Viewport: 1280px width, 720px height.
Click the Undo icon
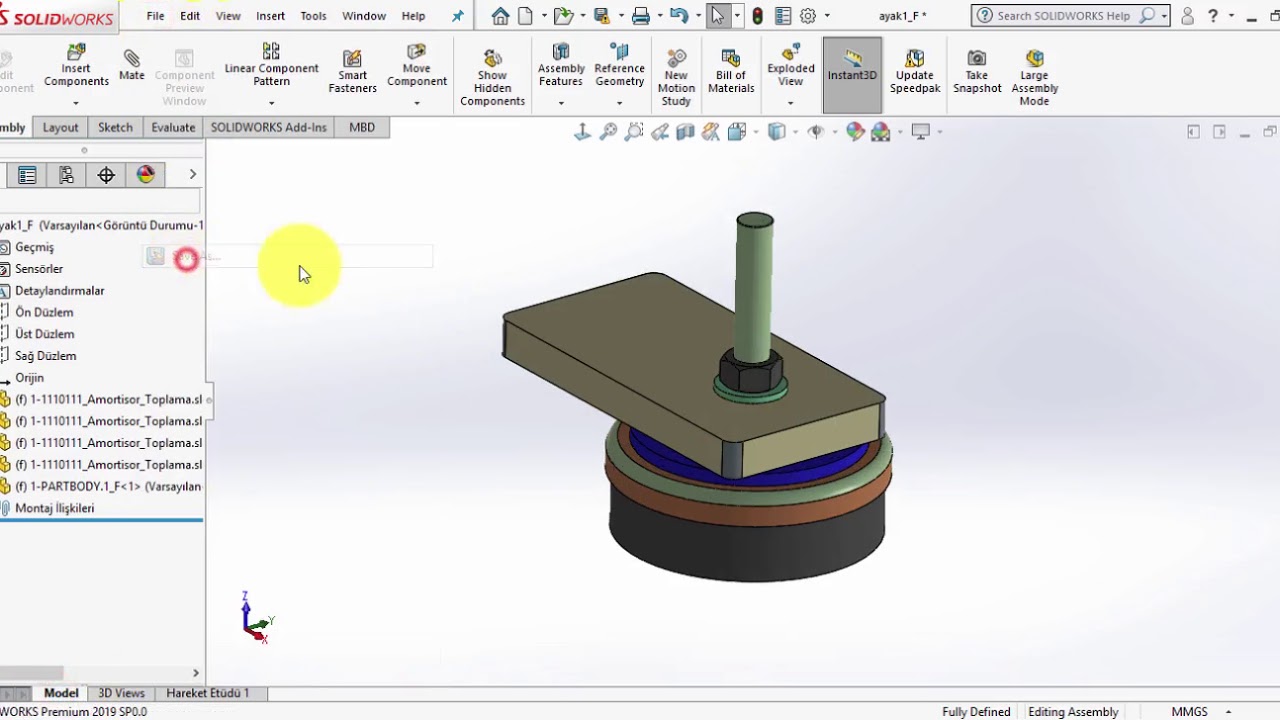(679, 16)
